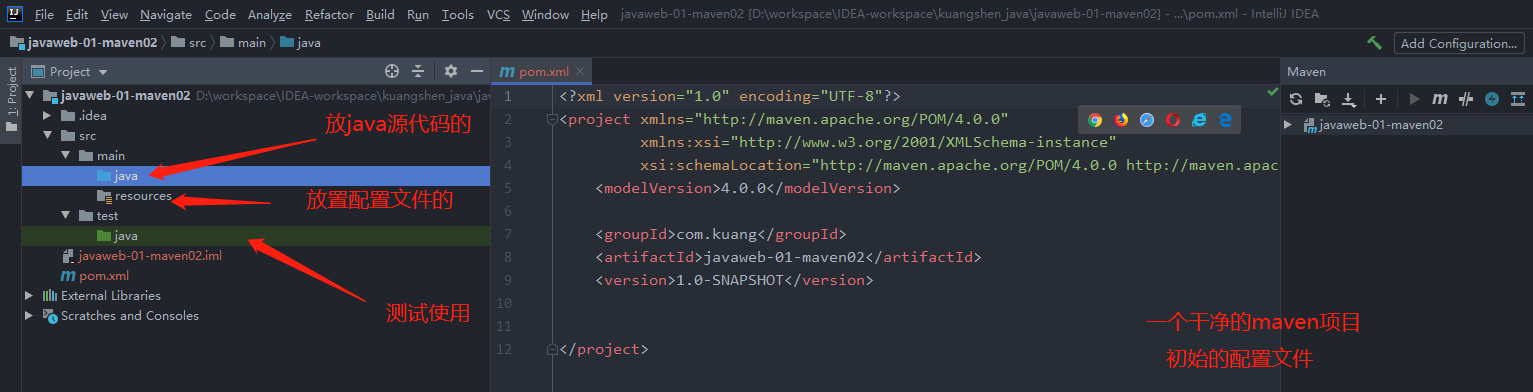Screen dimensions: 1533x392
Task: Open the Help menu
Action: coord(594,15)
